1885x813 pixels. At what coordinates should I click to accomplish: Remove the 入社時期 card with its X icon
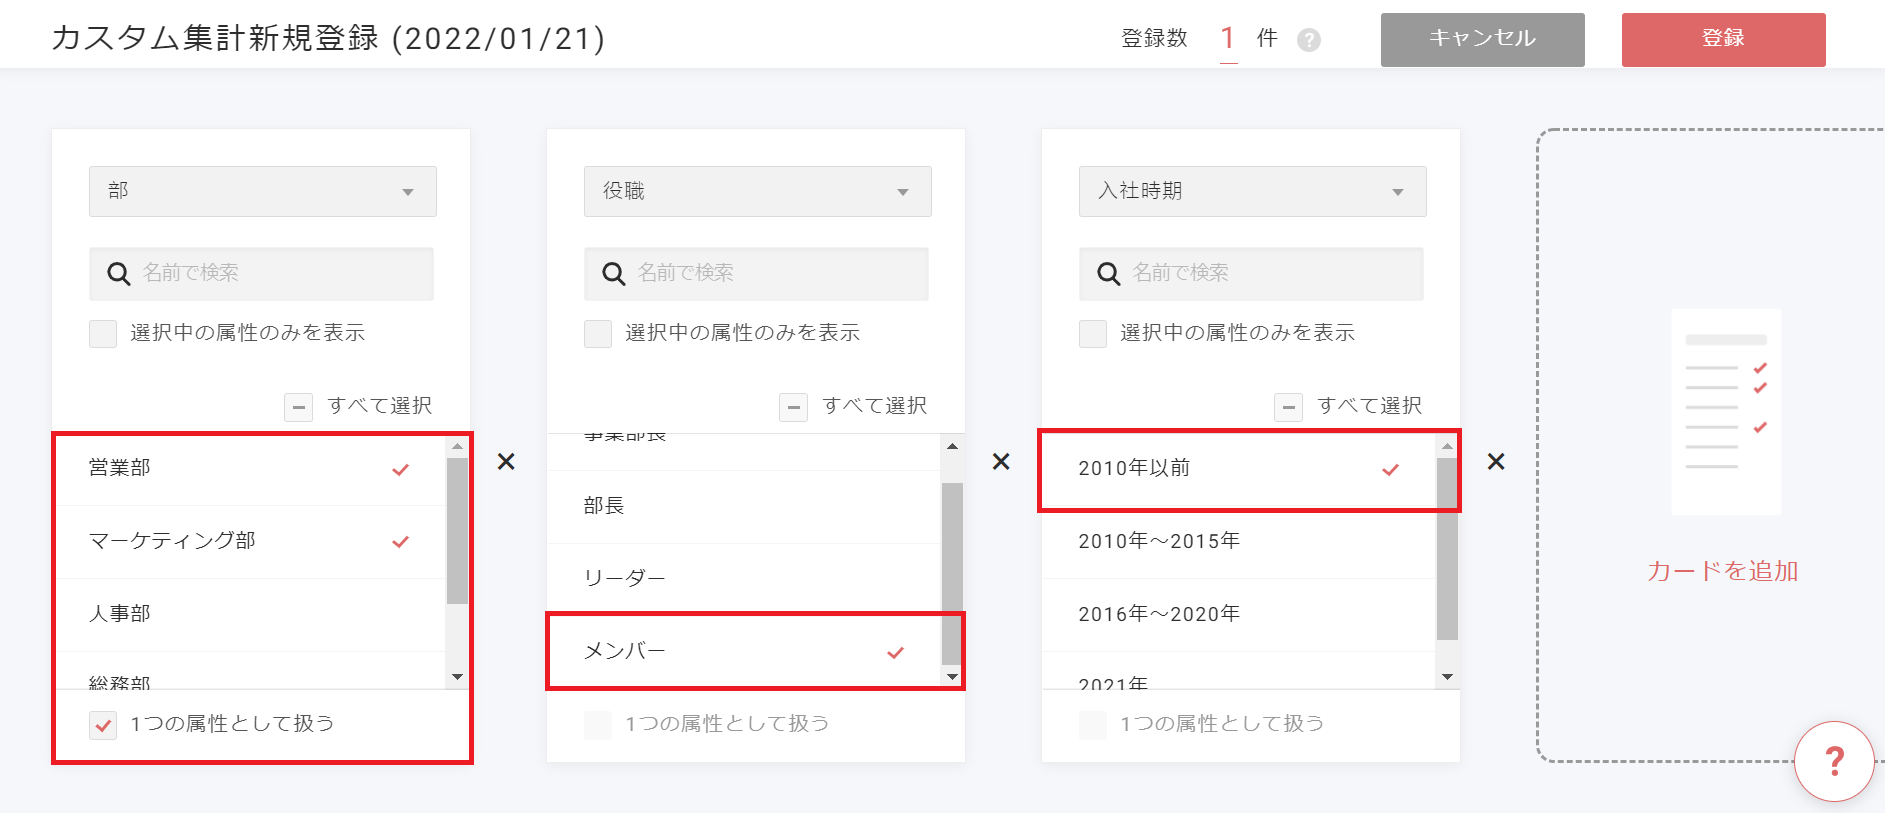point(1495,461)
